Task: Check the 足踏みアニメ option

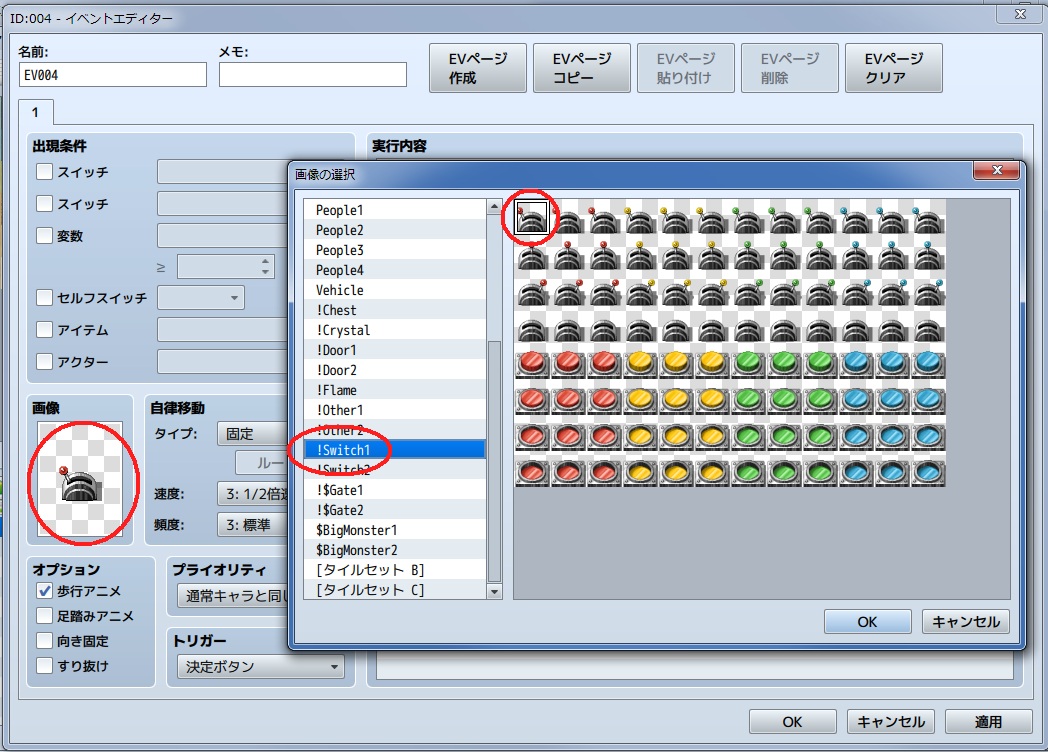Action: tap(44, 616)
